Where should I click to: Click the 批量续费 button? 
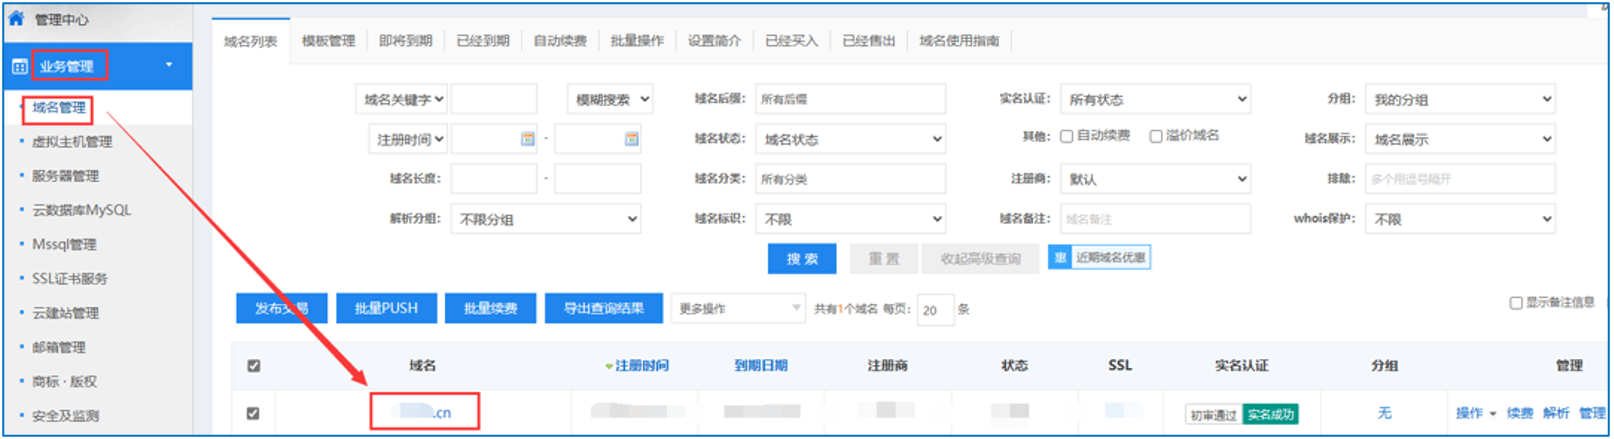click(490, 309)
